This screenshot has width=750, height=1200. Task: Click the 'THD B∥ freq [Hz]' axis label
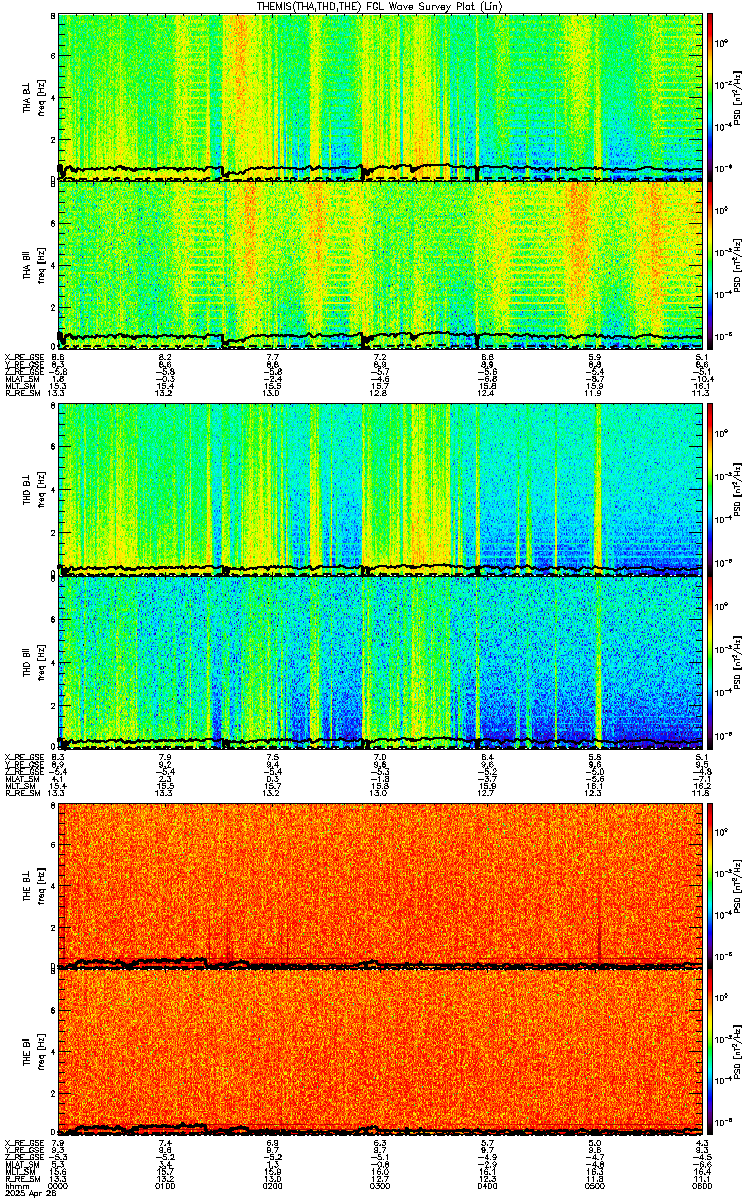pos(34,662)
